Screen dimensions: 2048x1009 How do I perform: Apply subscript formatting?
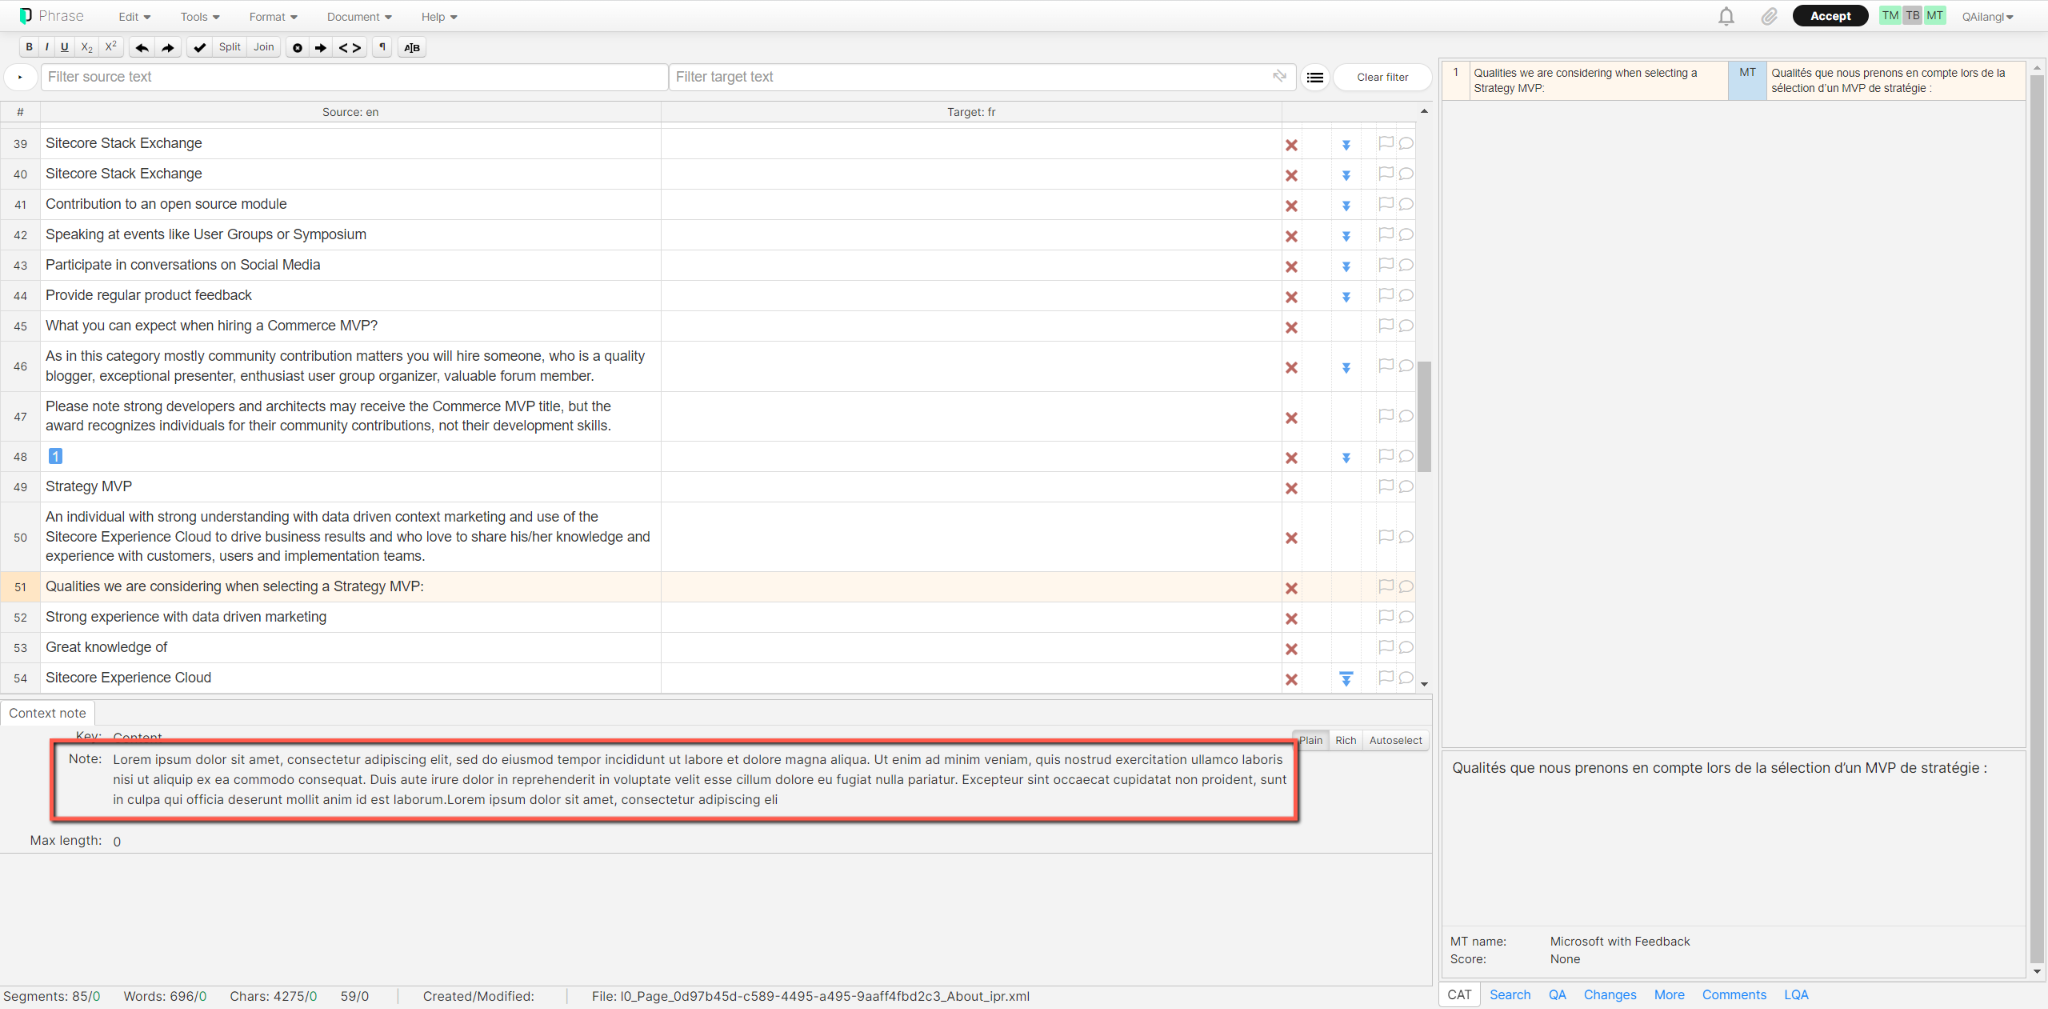(87, 47)
